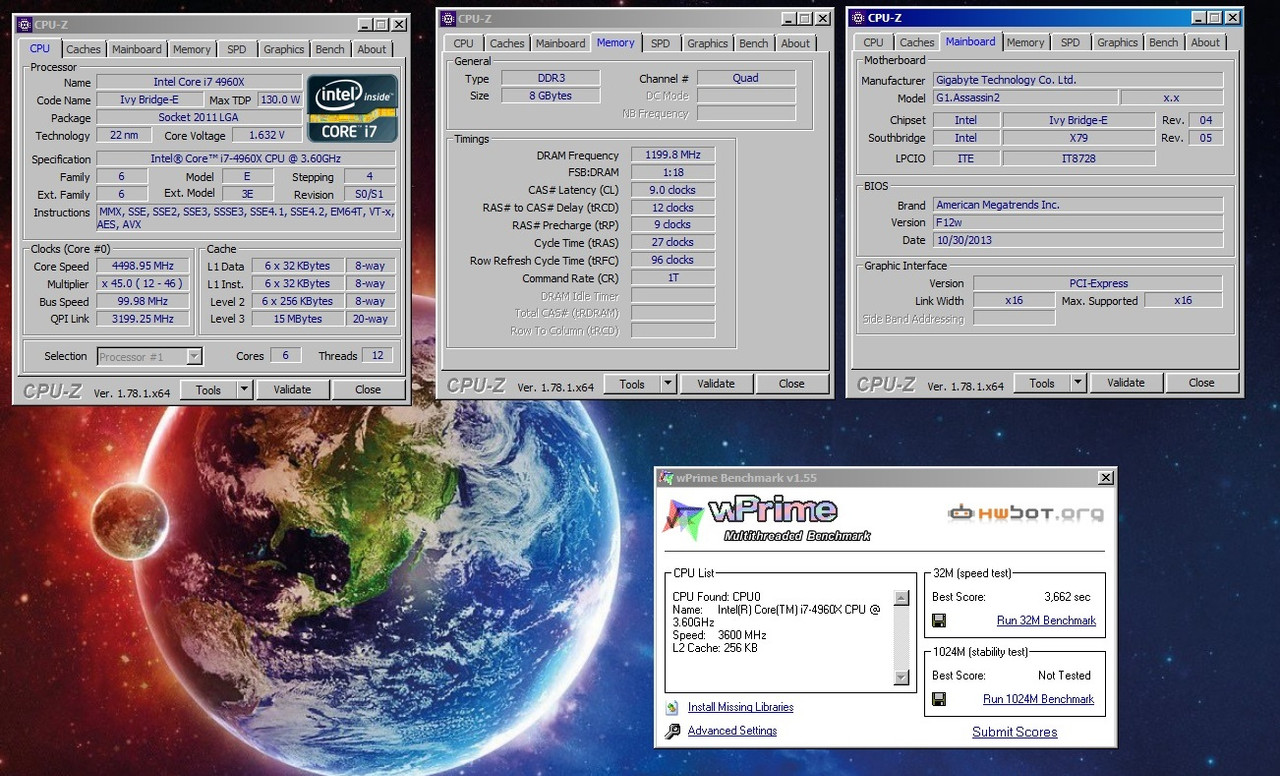Click the CPU-Z title icon in Memory window
The width and height of the screenshot is (1280, 776).
pos(449,18)
